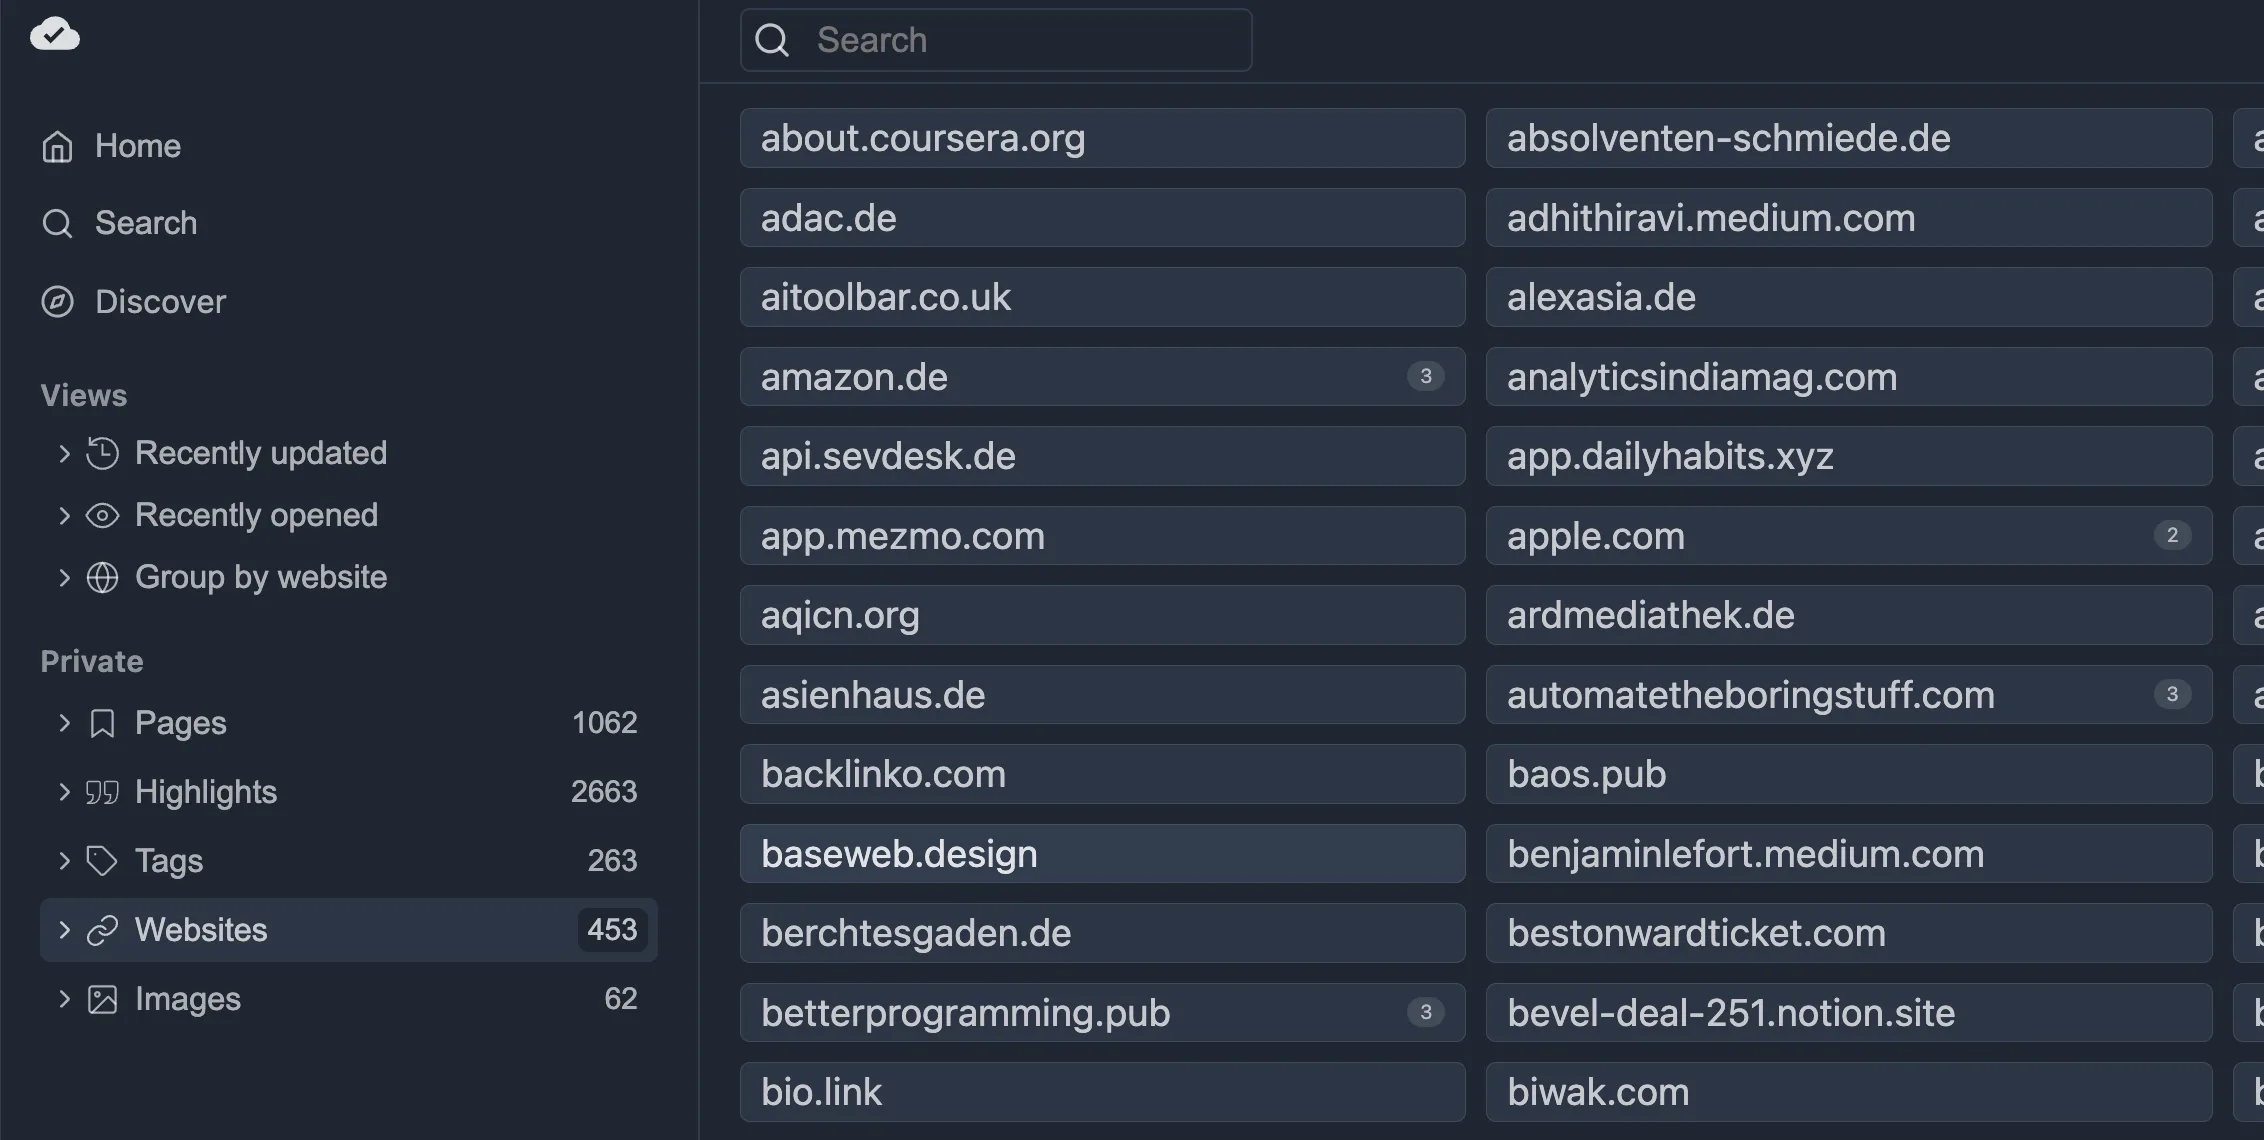This screenshot has height=1140, width=2264.
Task: Open the about.coursera.org website entry
Action: tap(1102, 138)
